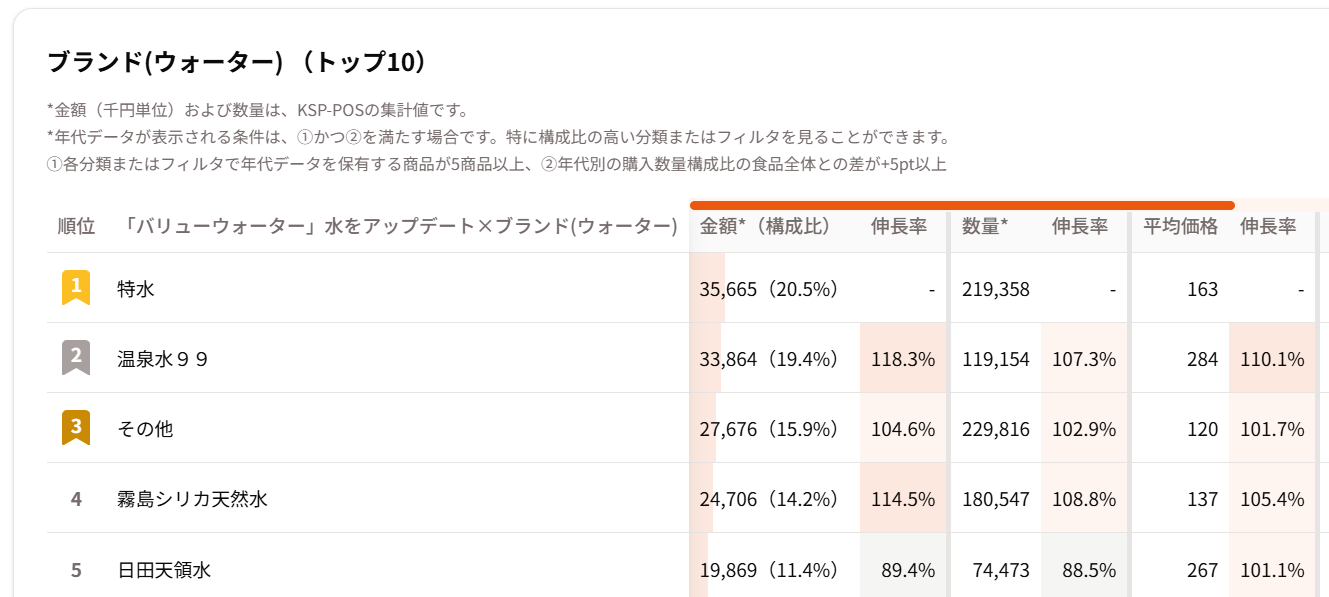1329x597 pixels.
Task: Select the その他 brand name
Action: coord(145,429)
